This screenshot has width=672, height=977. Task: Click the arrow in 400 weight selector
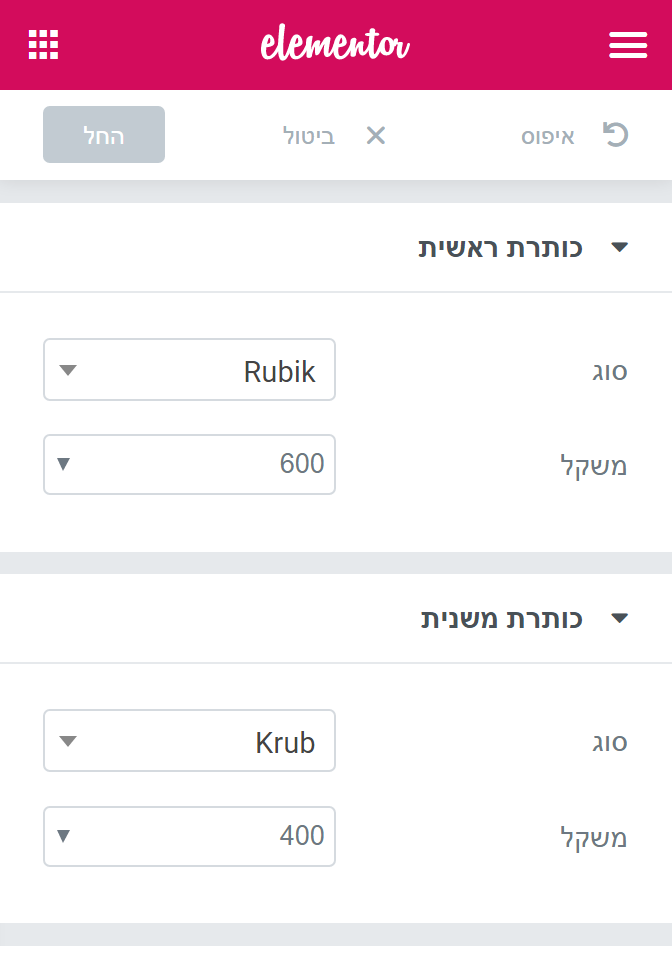coord(64,835)
